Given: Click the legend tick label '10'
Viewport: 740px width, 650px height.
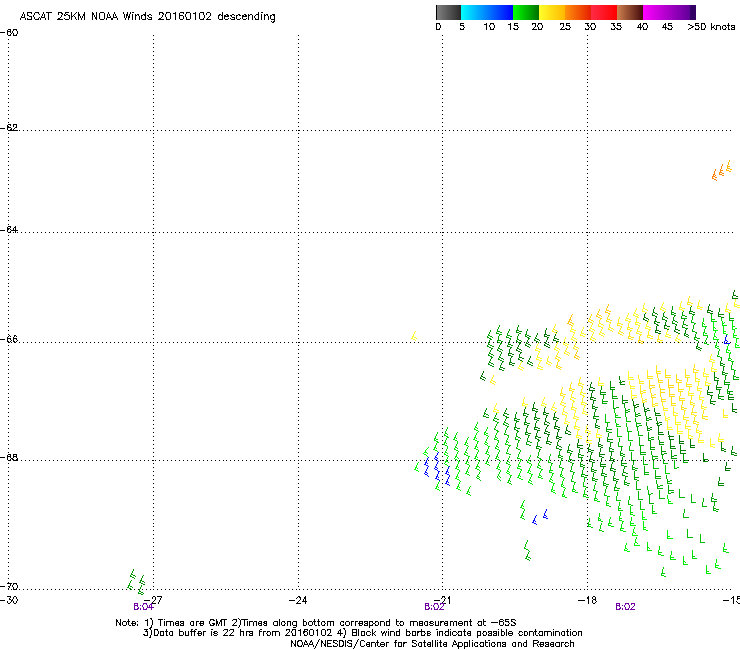Looking at the screenshot, I should pos(489,27).
